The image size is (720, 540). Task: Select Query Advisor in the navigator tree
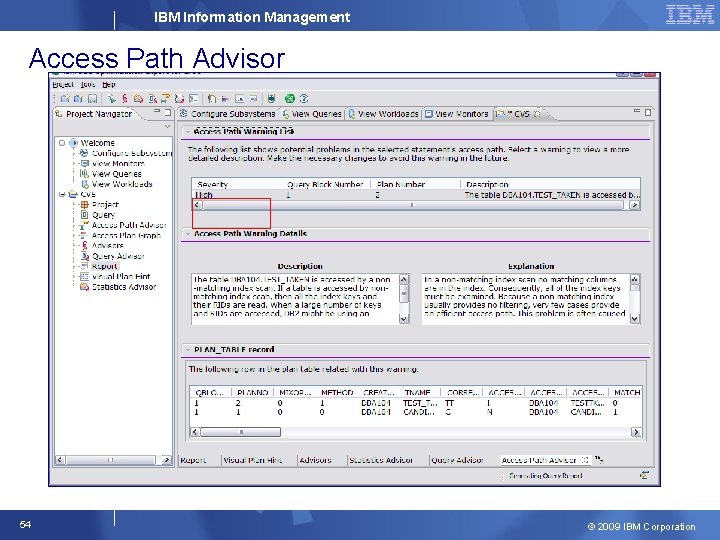click(x=118, y=256)
